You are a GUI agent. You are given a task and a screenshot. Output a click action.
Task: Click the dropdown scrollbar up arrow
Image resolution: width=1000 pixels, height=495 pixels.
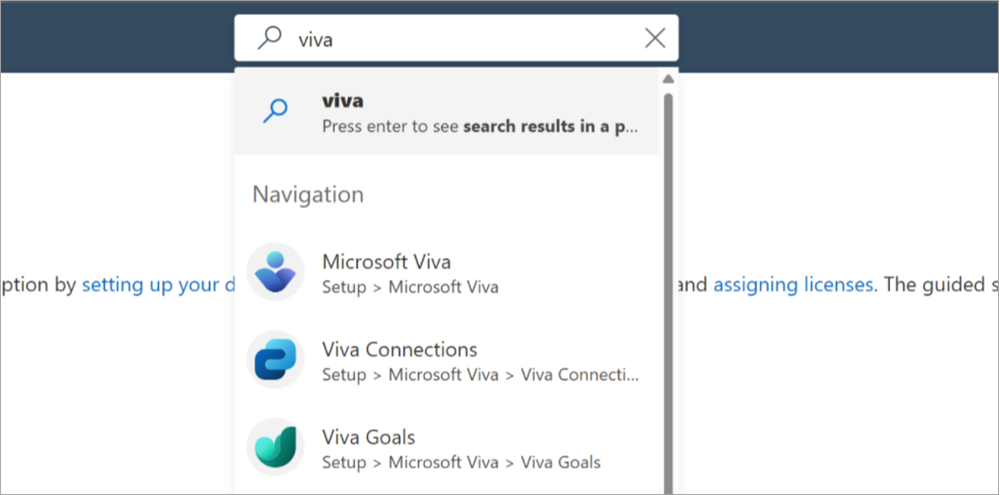coord(668,79)
